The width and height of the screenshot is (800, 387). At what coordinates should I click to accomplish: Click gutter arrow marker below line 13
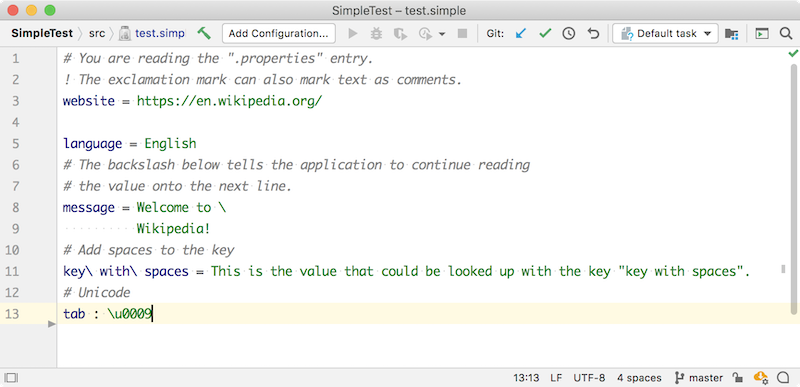click(x=52, y=324)
